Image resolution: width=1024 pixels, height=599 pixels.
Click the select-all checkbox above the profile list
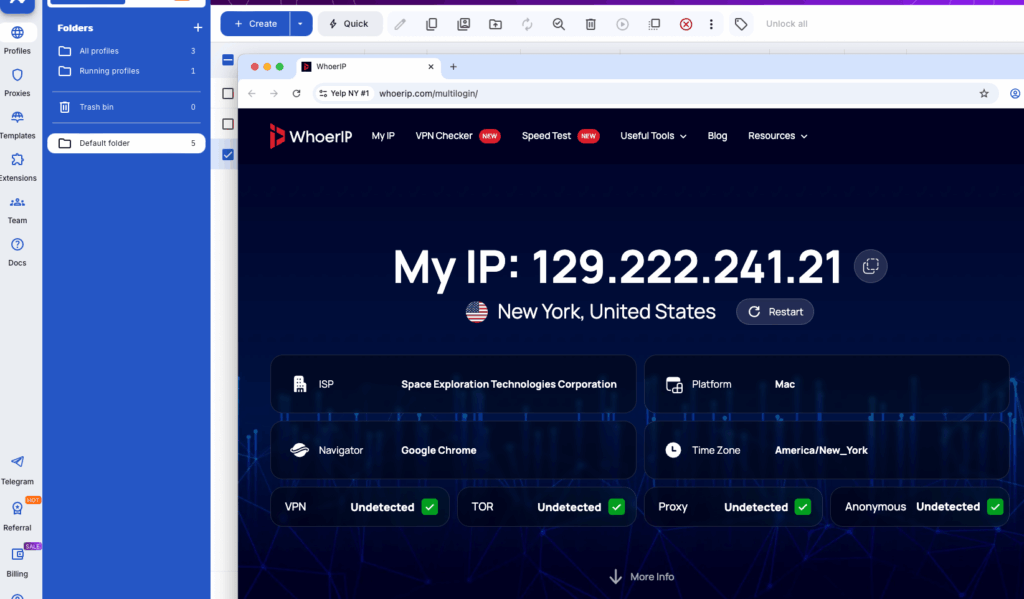[226, 60]
